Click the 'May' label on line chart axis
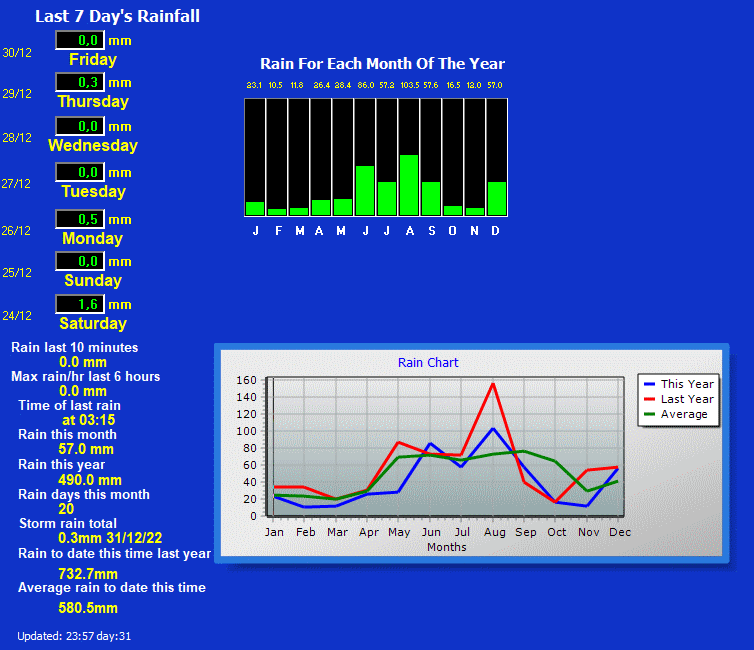This screenshot has height=650, width=754. pyautogui.click(x=399, y=533)
